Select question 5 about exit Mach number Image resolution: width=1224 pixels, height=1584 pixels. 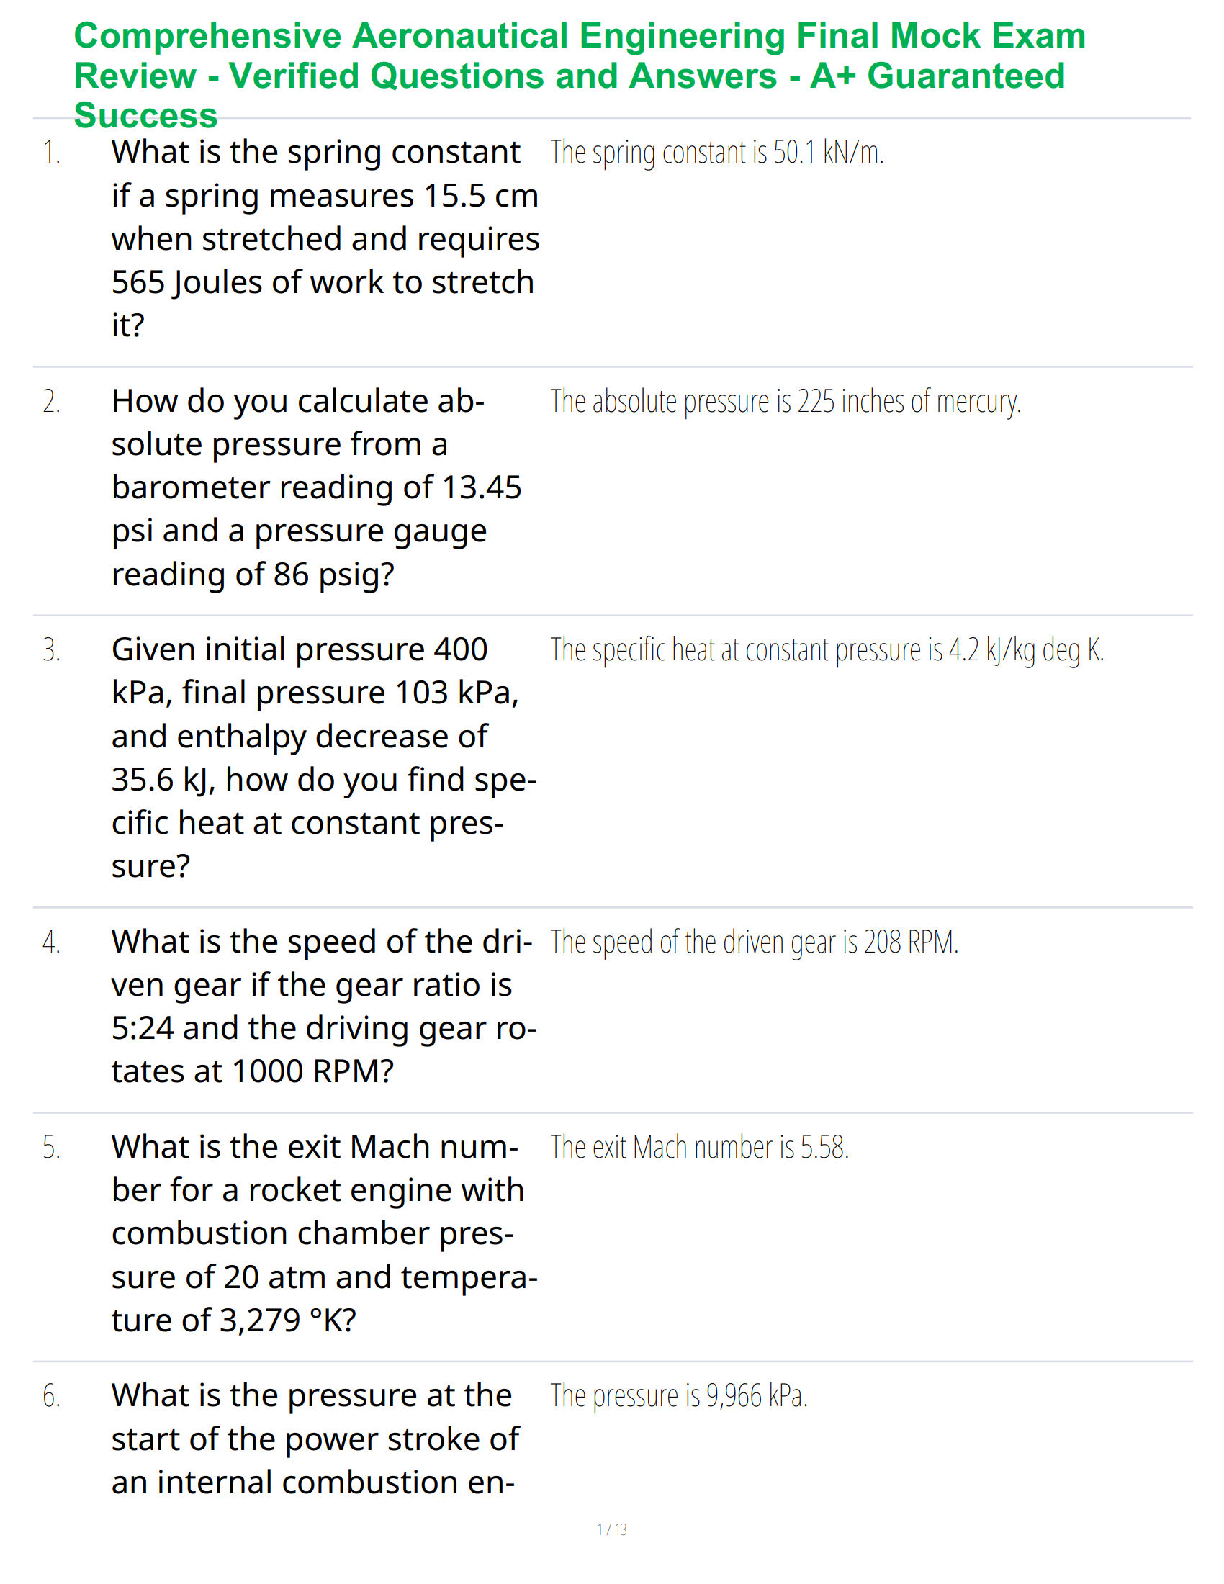324,1233
